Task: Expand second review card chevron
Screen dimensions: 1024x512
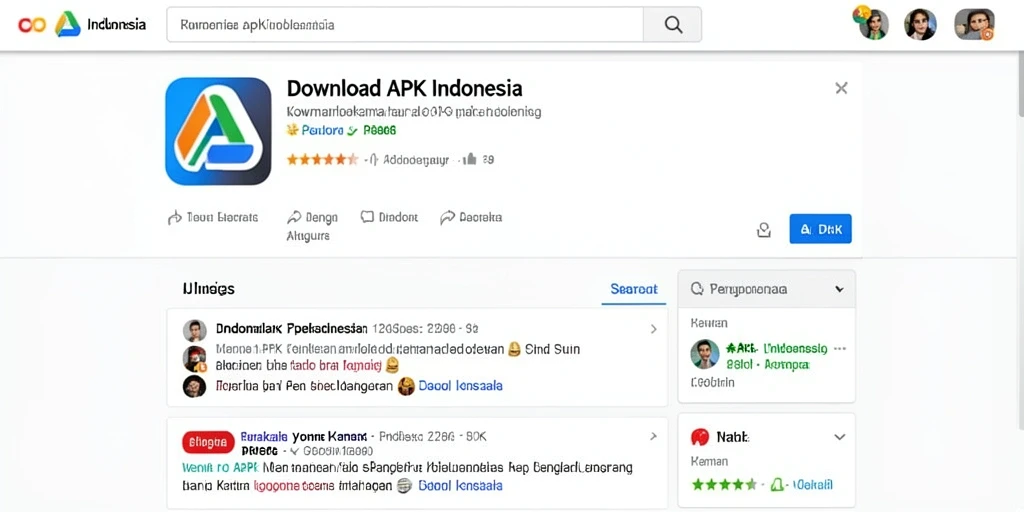Action: (653, 436)
